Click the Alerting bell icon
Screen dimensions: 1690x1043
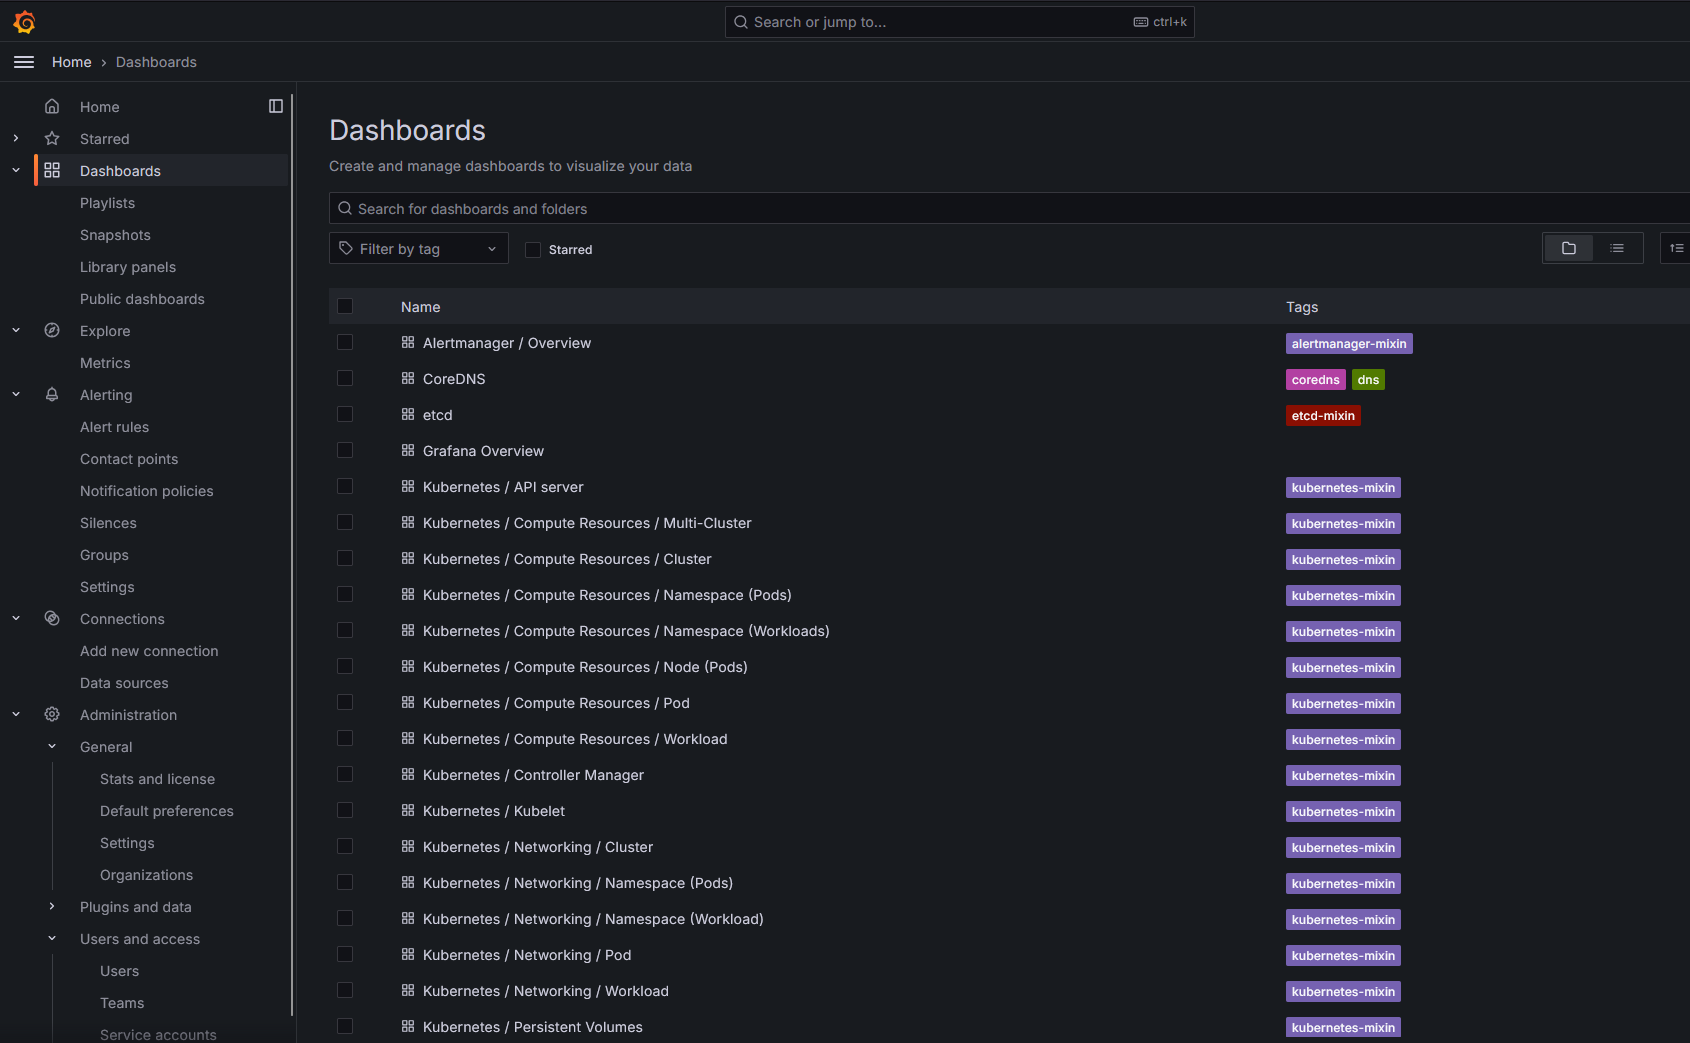(x=52, y=394)
